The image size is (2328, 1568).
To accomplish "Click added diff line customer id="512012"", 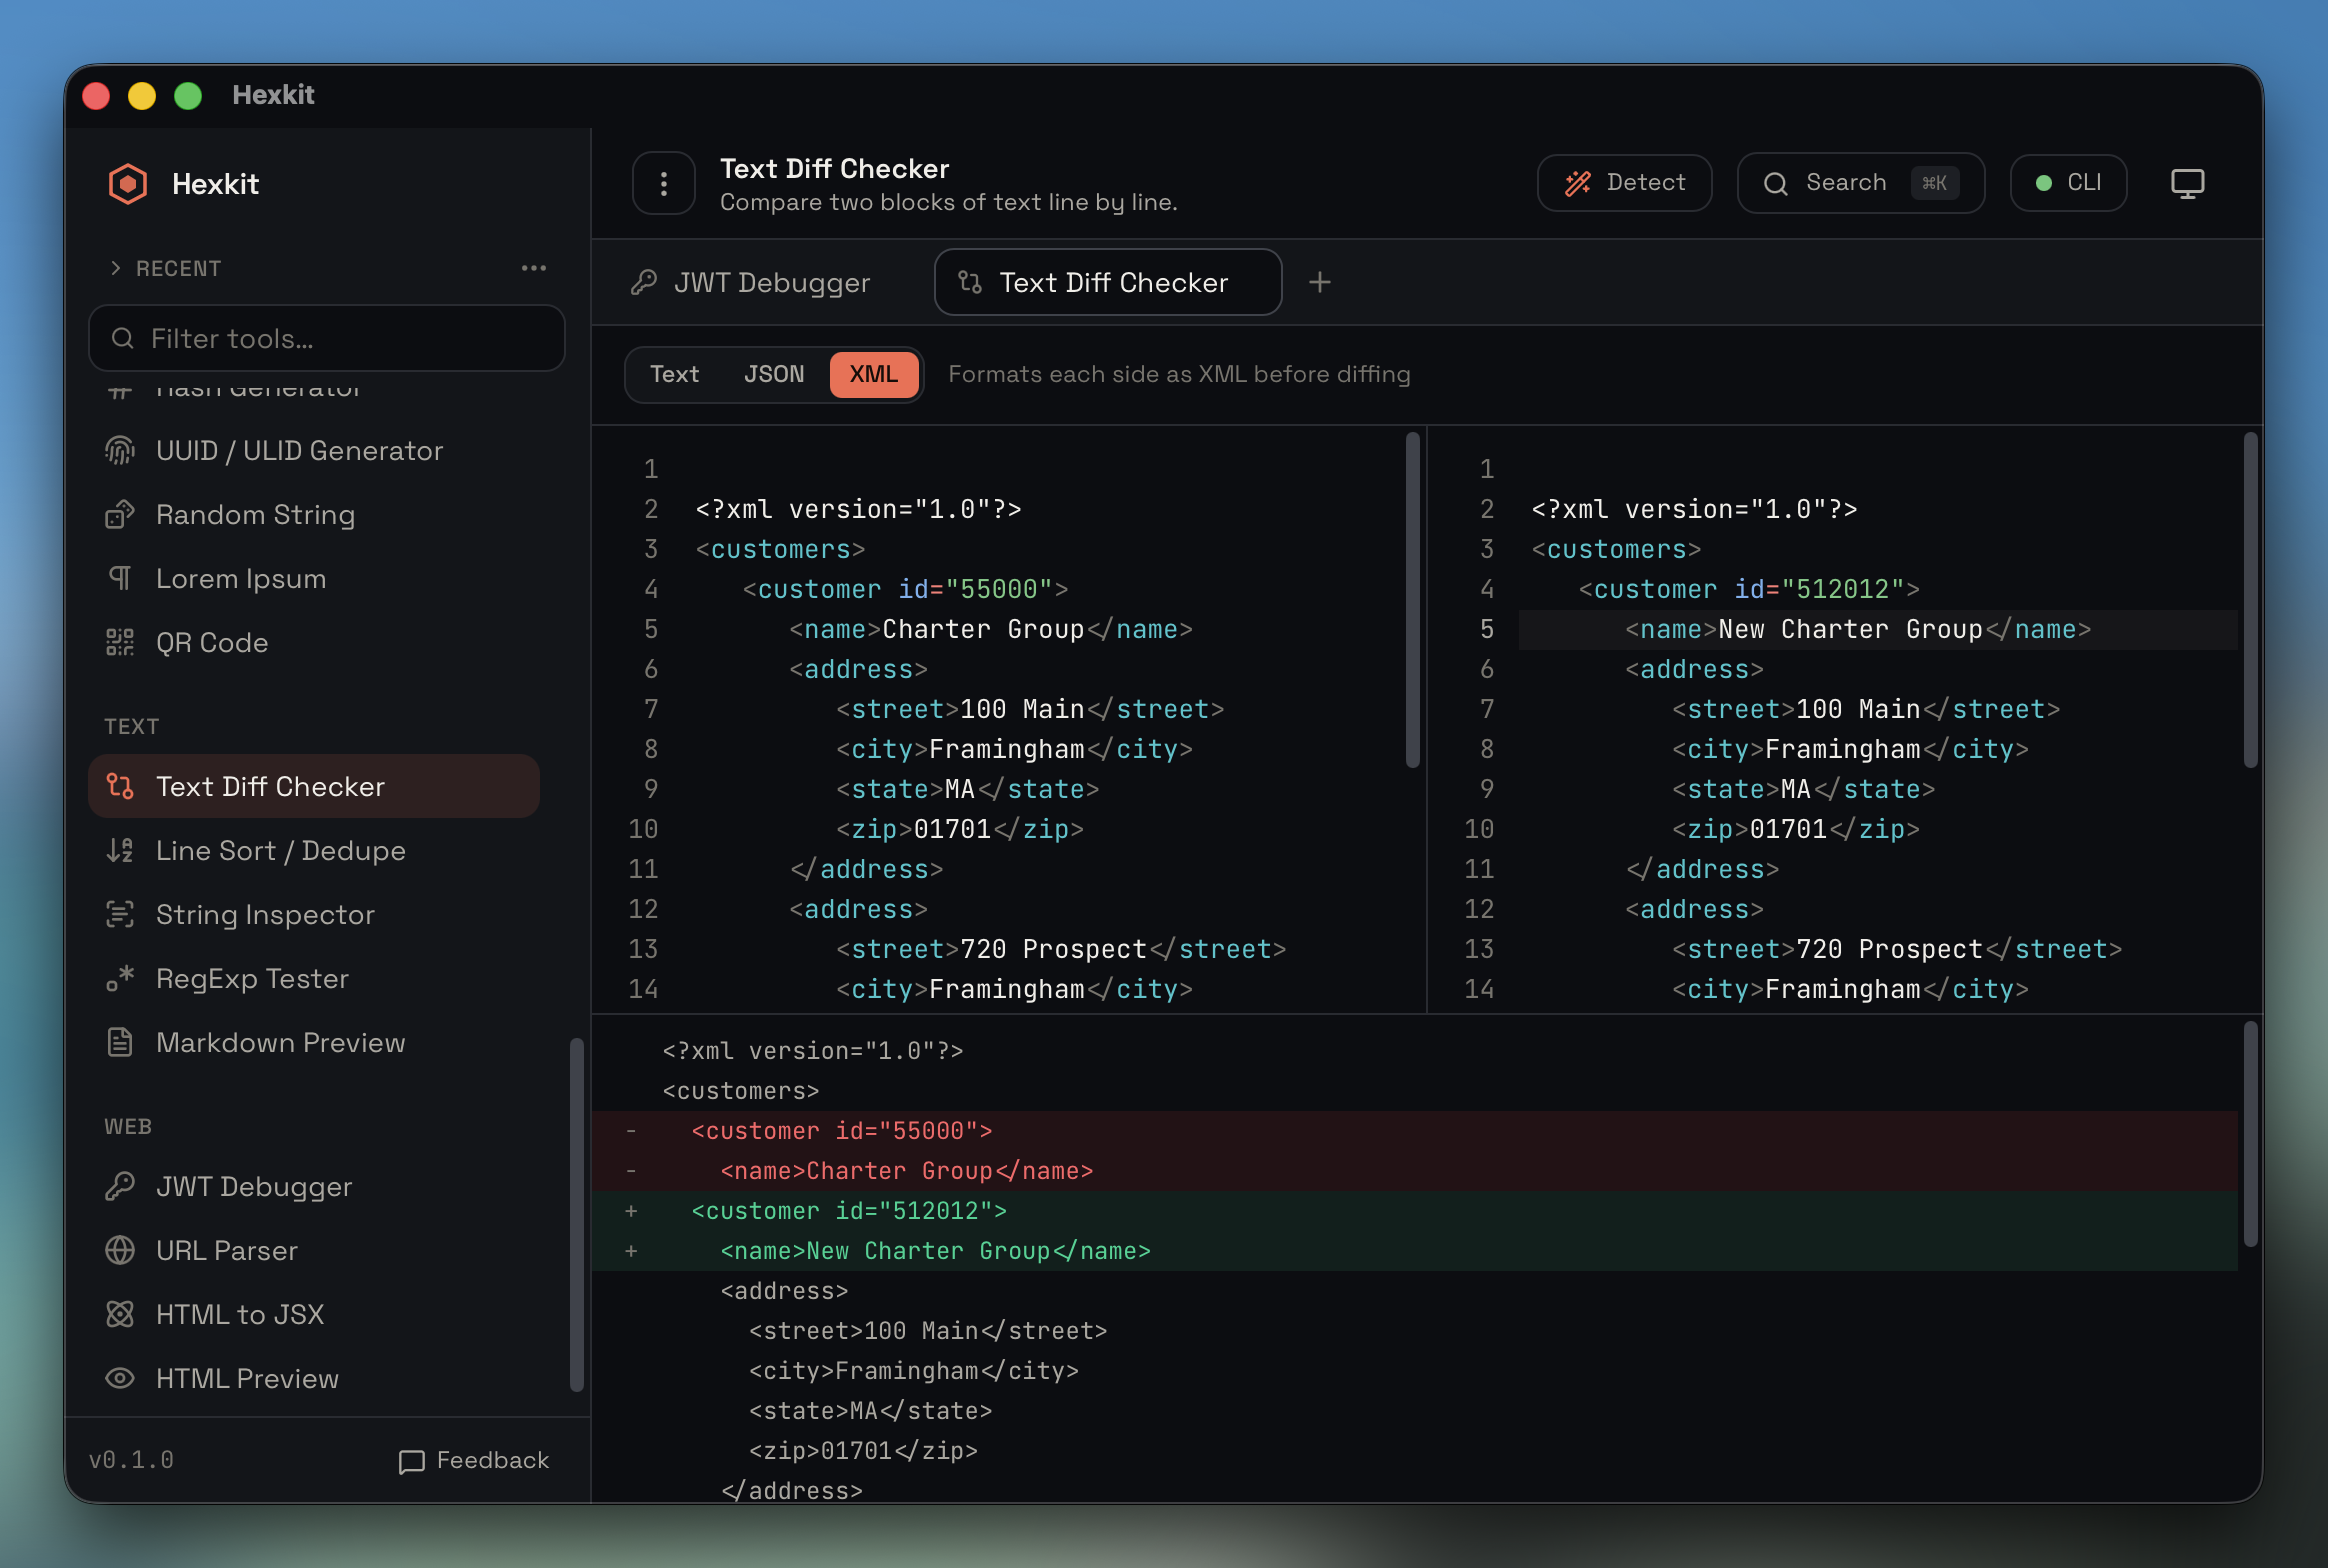I will pyautogui.click(x=1414, y=1211).
